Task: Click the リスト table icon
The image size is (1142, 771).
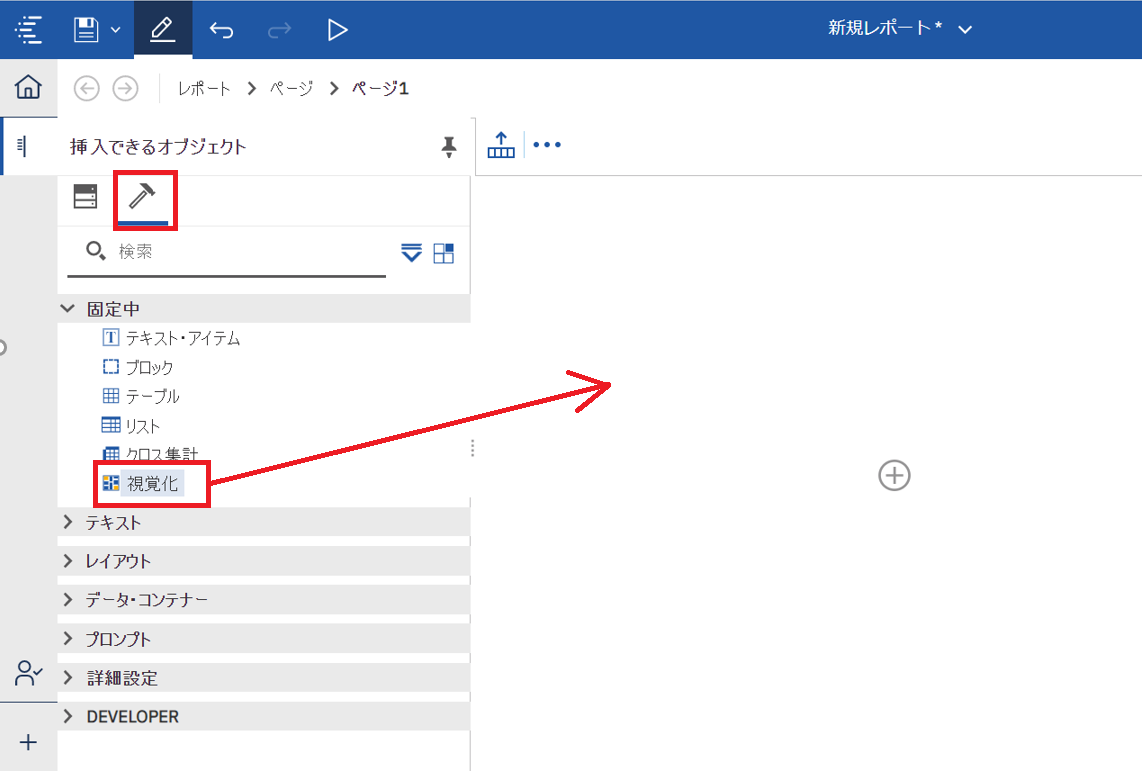Action: (x=111, y=424)
